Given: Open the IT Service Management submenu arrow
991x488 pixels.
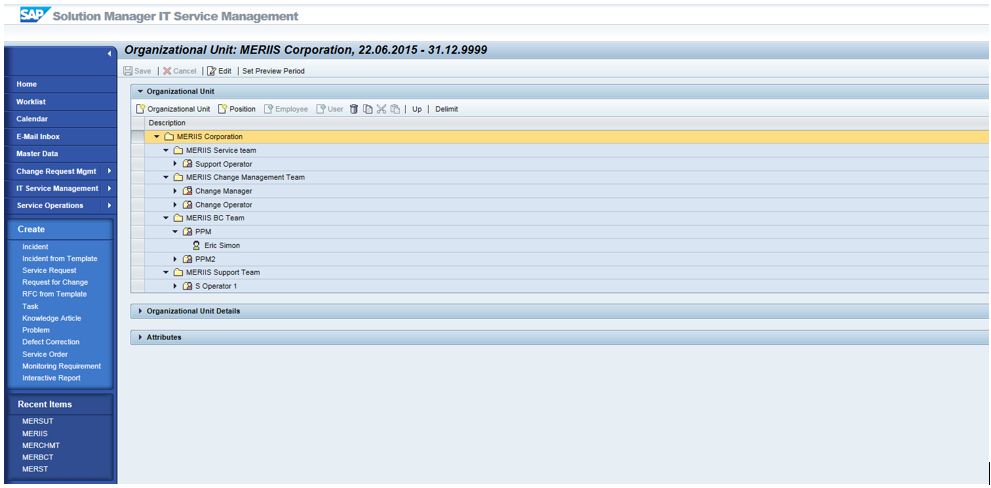Looking at the screenshot, I should click(109, 188).
